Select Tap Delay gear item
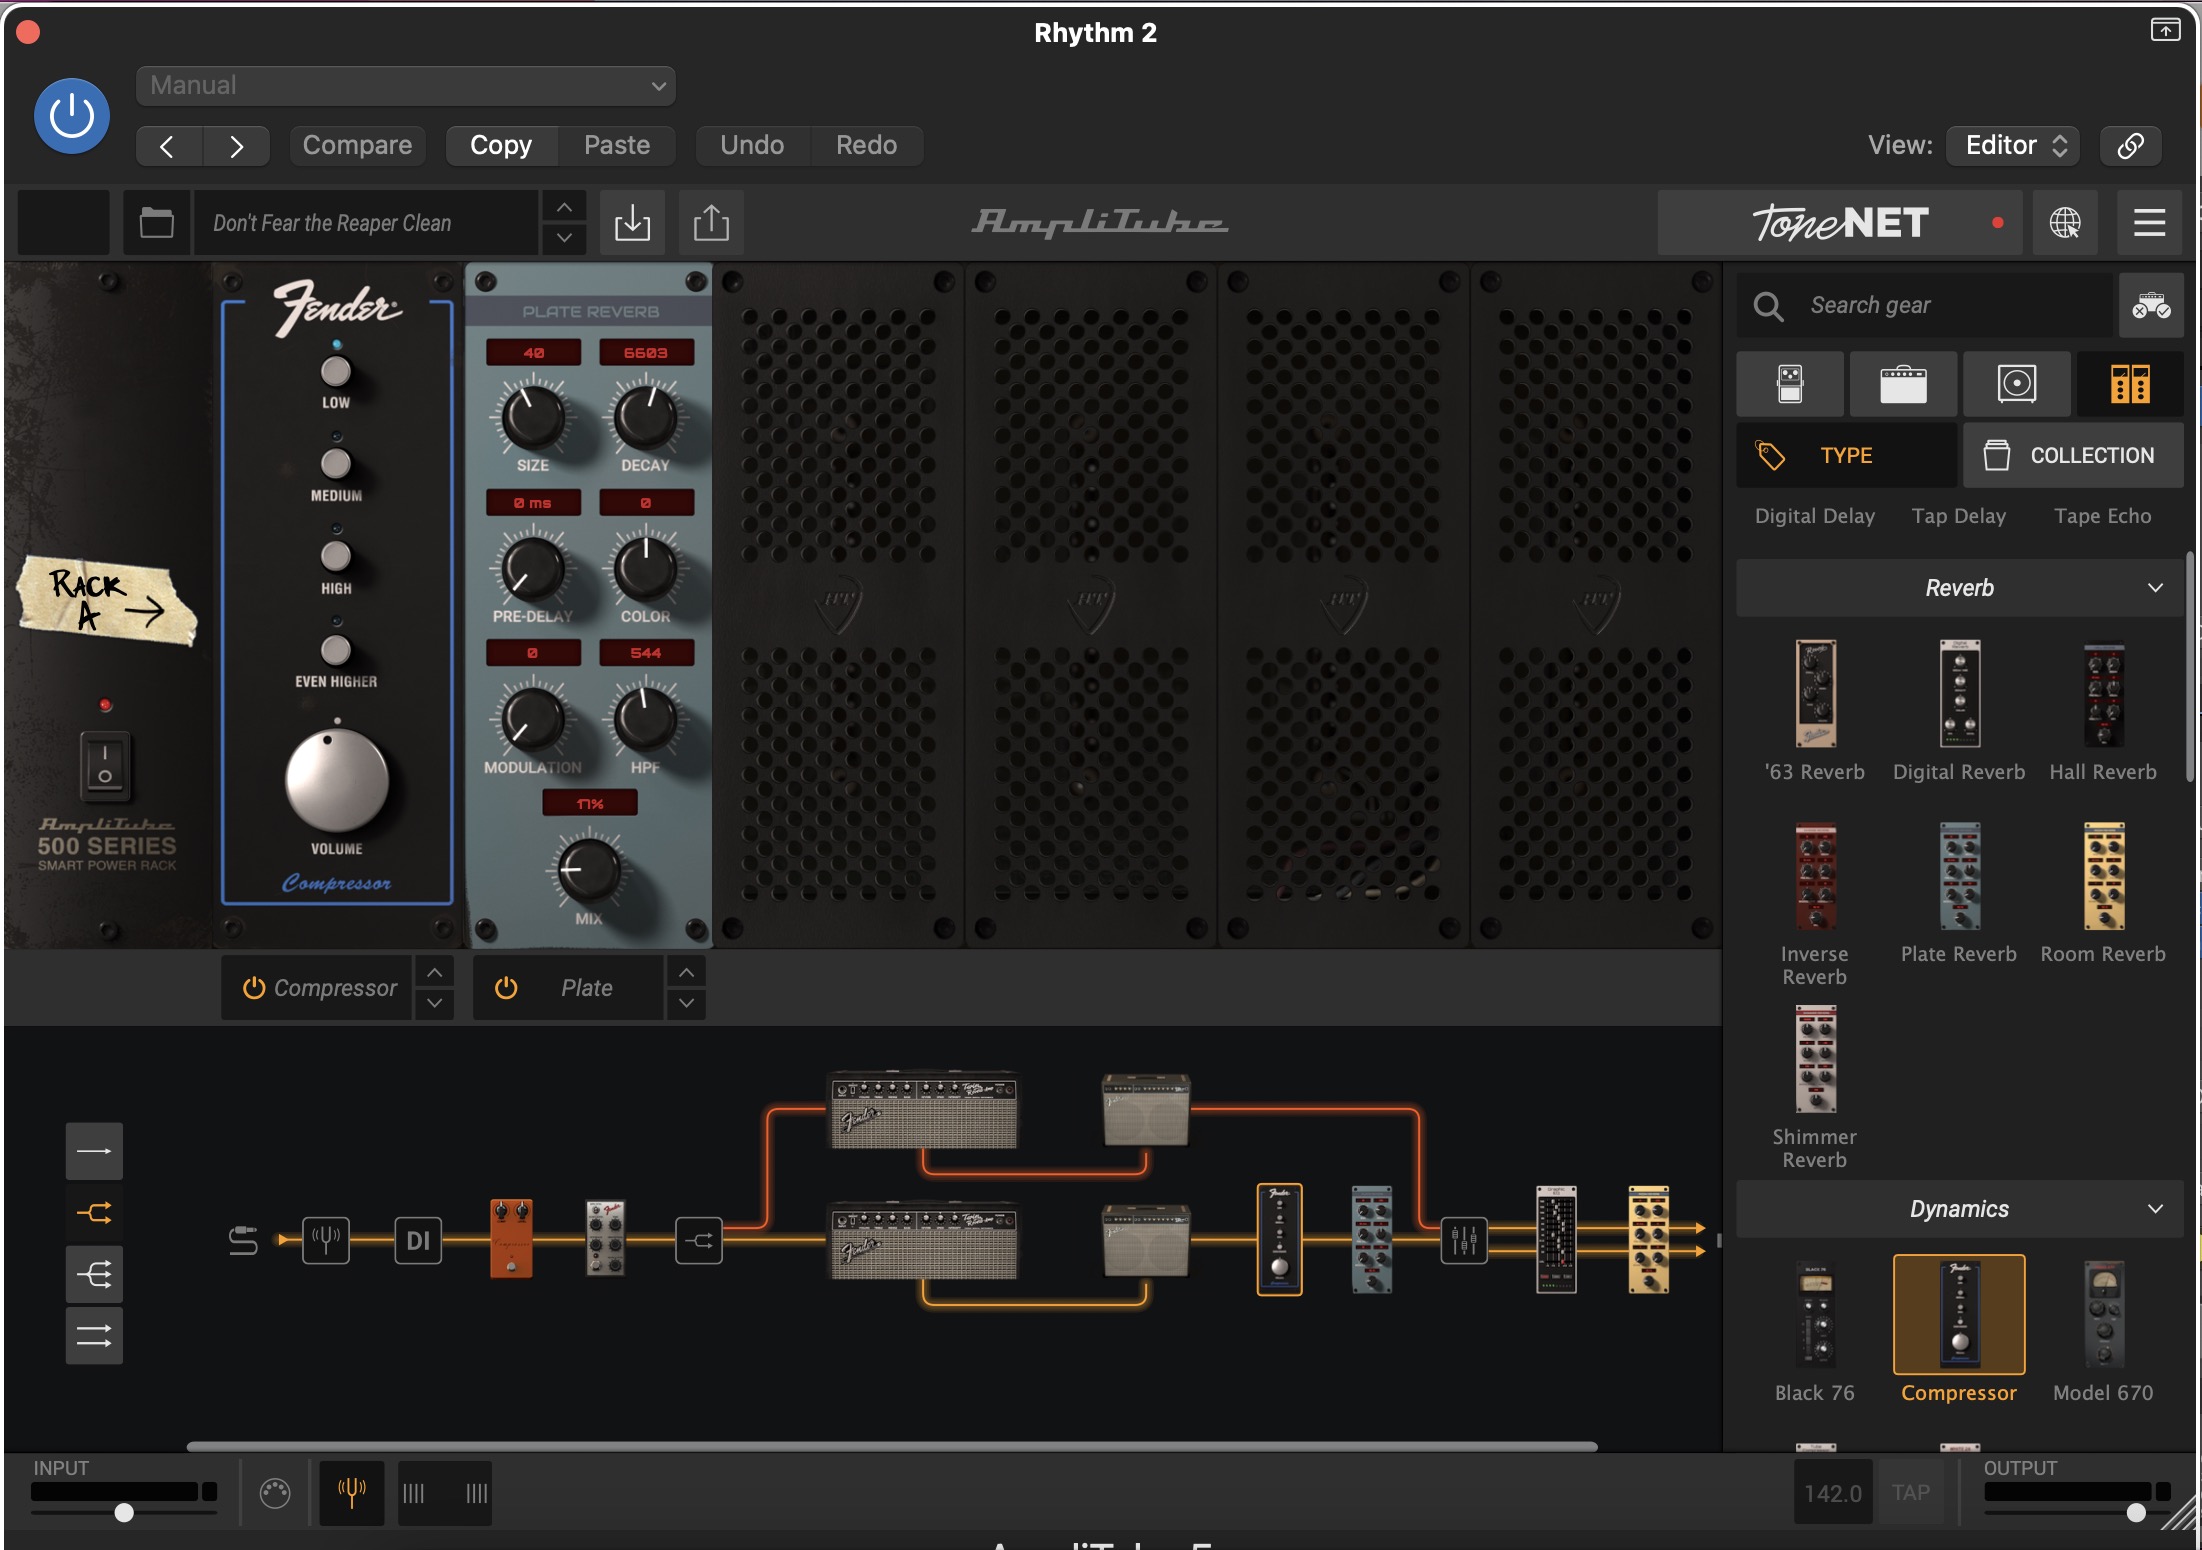Viewport: 2202px width, 1550px height. (1959, 516)
